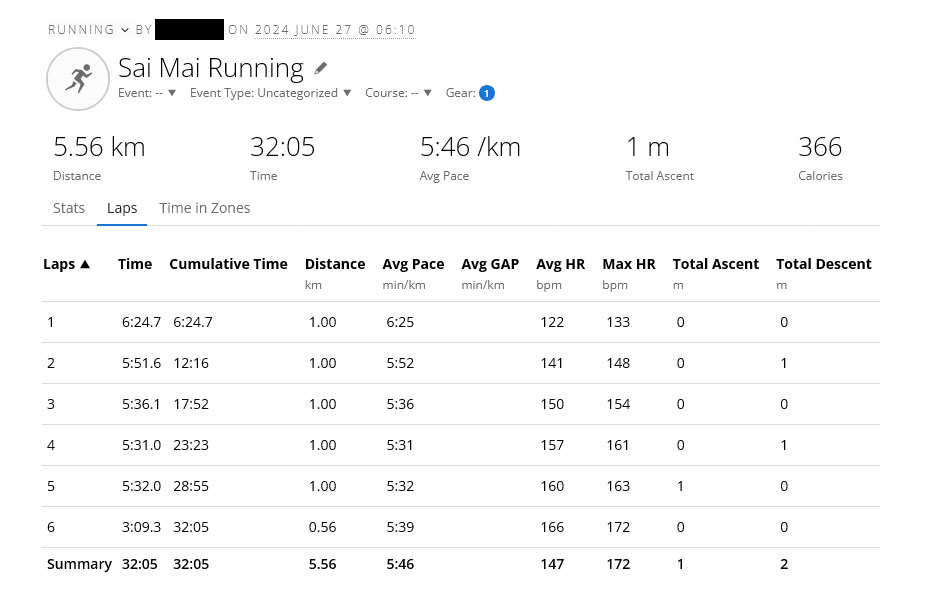The width and height of the screenshot is (950, 607).
Task: Select lap 4 row number
Action: click(x=51, y=445)
